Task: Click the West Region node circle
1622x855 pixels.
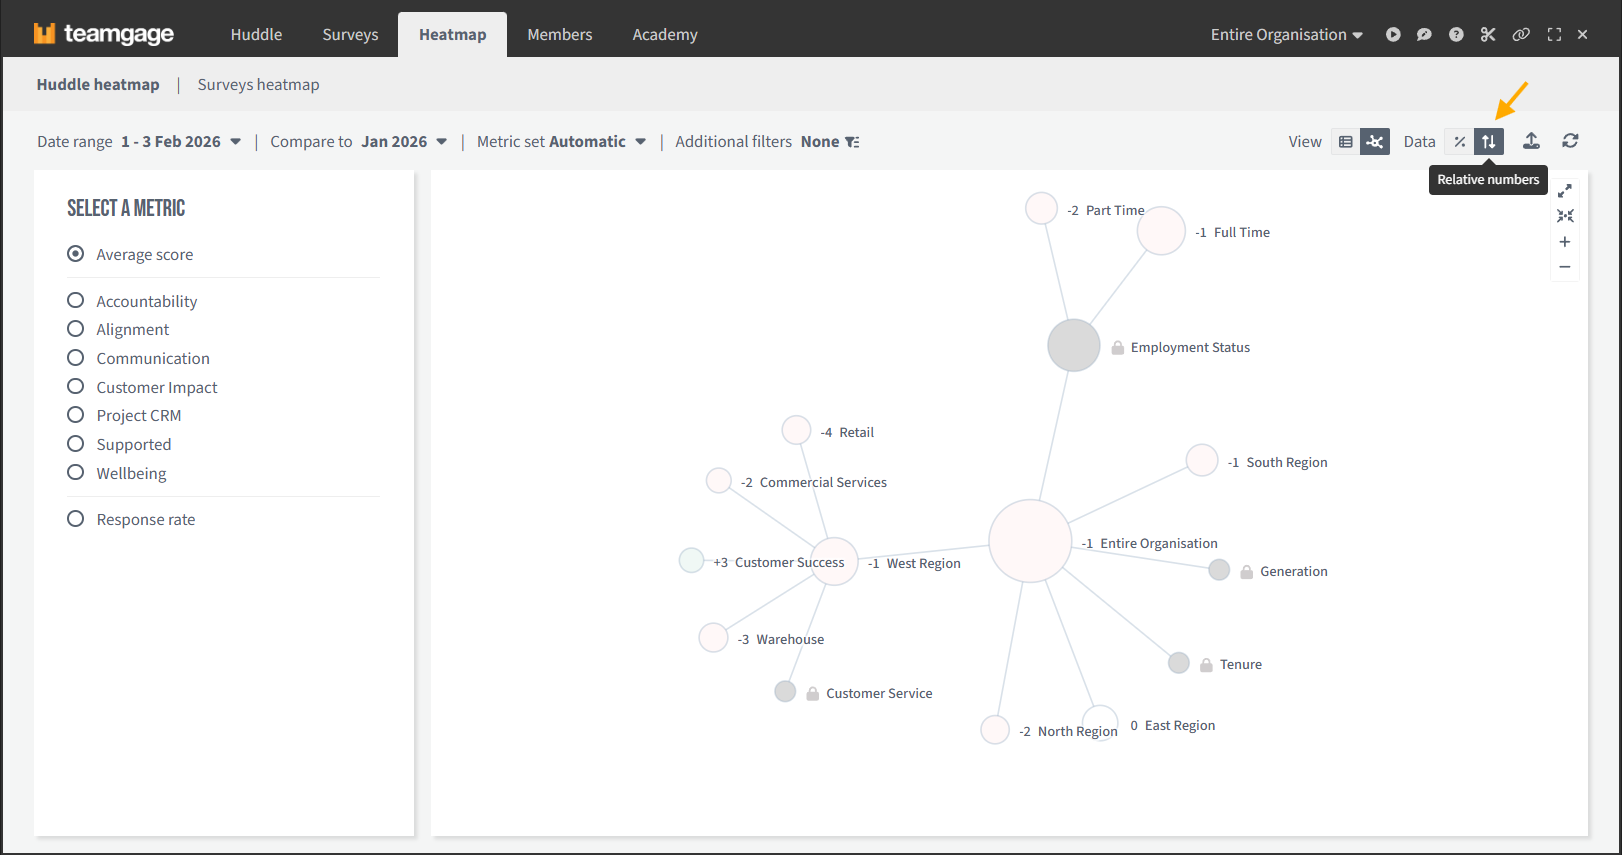Action: (834, 561)
